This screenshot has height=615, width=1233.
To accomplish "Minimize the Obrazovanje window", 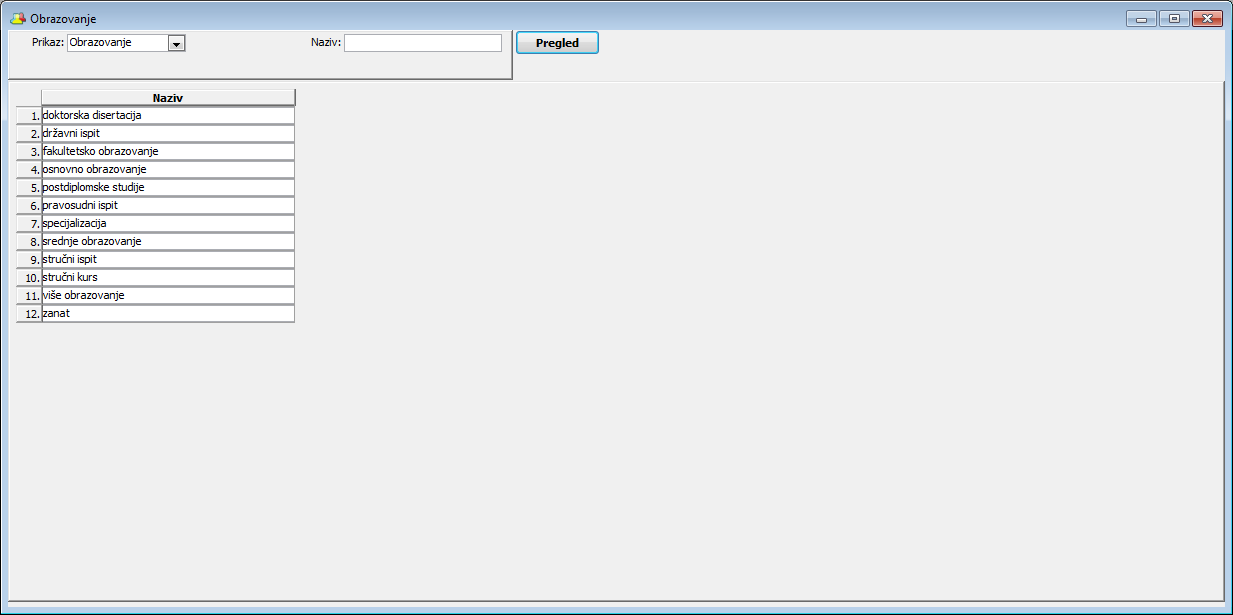I will [x=1141, y=18].
